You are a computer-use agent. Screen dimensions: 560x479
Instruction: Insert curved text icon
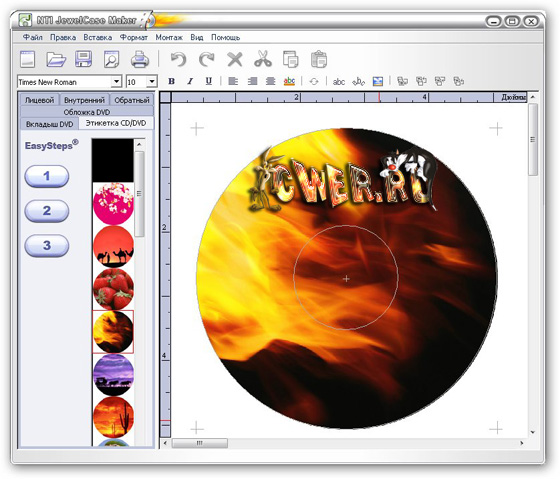(x=358, y=82)
